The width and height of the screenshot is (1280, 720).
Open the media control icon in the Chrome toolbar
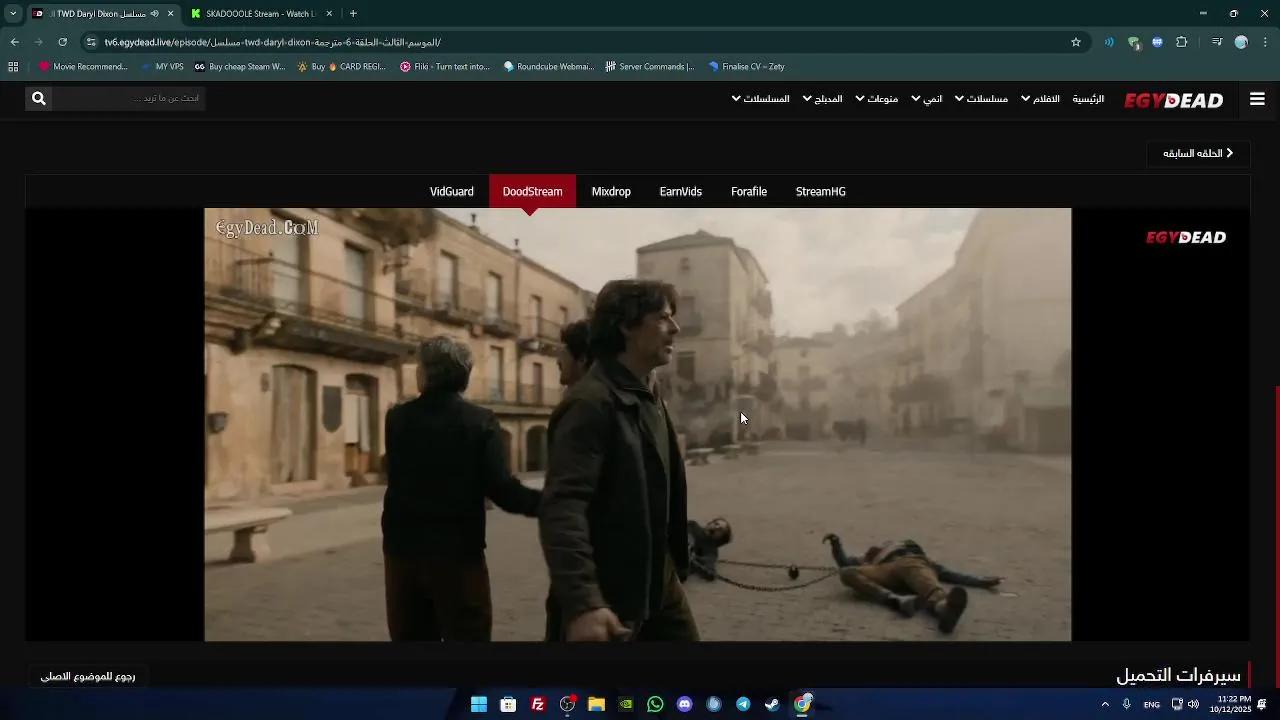pos(1216,42)
